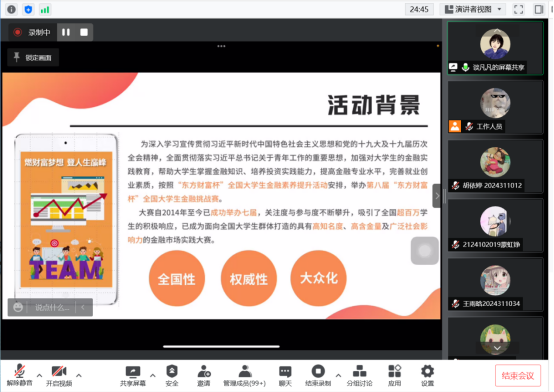The image size is (554, 392).
Task: Click the blue security shield icon
Action: point(28,9)
